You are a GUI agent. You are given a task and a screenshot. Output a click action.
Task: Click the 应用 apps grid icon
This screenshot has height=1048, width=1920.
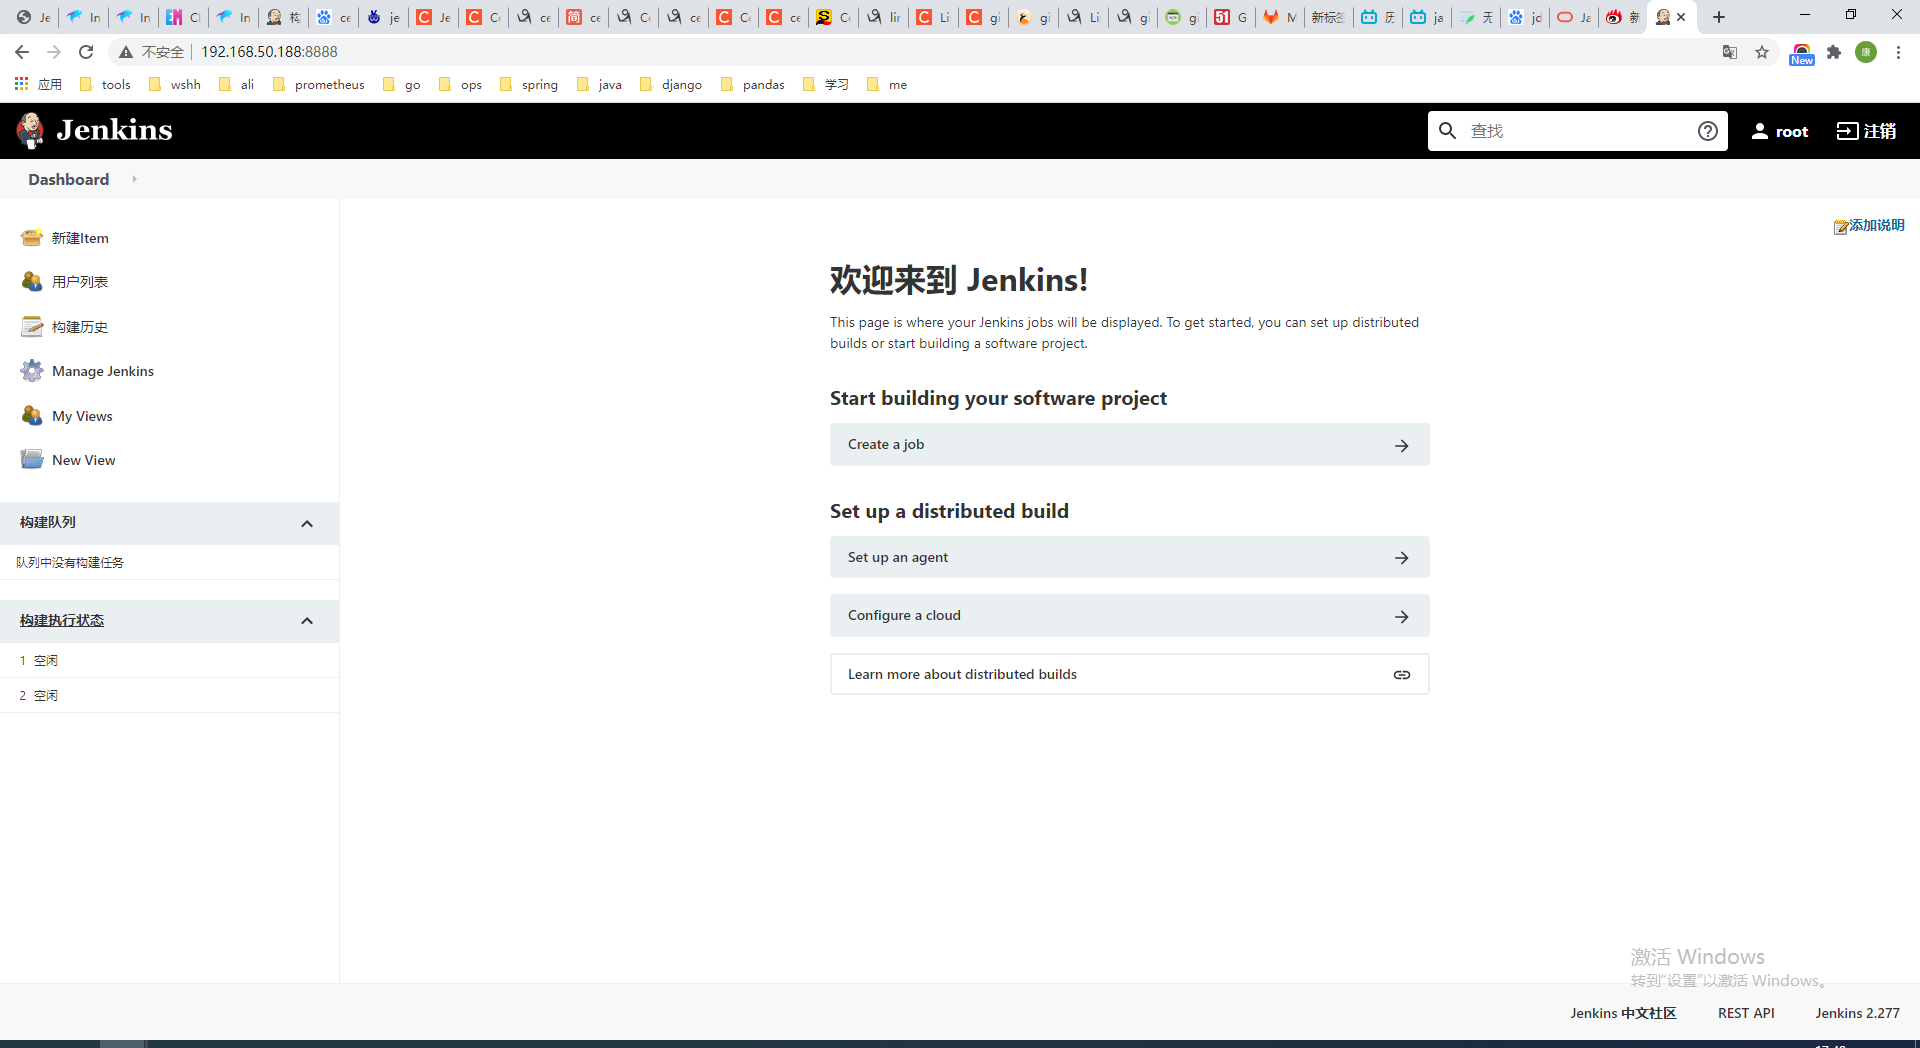click(x=21, y=84)
